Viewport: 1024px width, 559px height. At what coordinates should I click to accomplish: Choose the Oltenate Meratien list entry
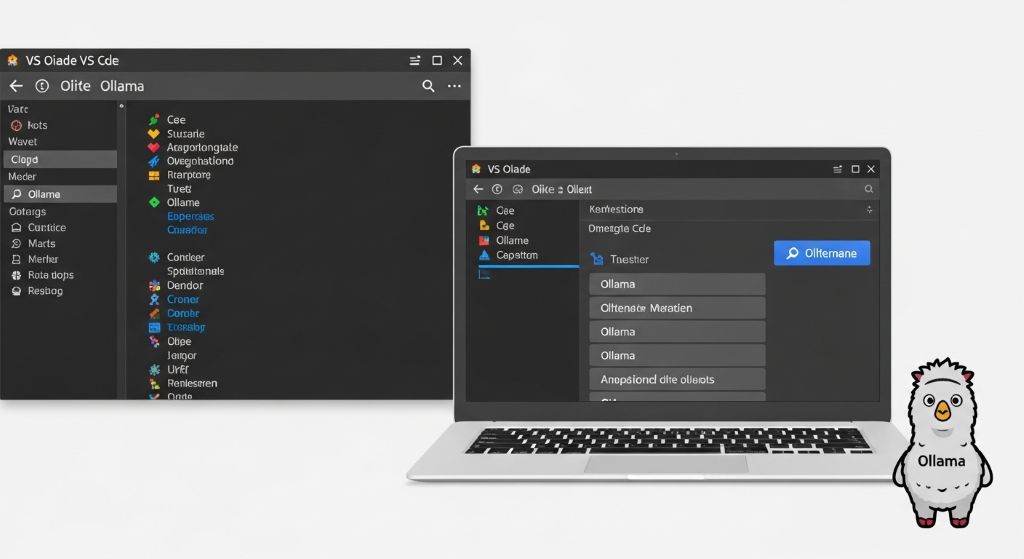coord(677,308)
